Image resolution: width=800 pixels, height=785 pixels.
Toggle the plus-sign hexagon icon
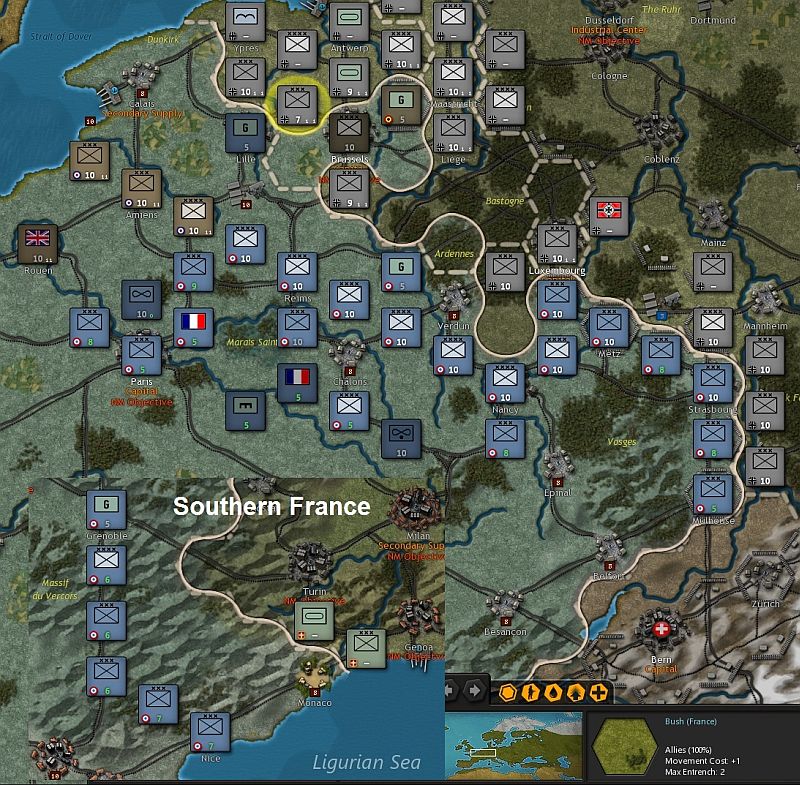[599, 692]
